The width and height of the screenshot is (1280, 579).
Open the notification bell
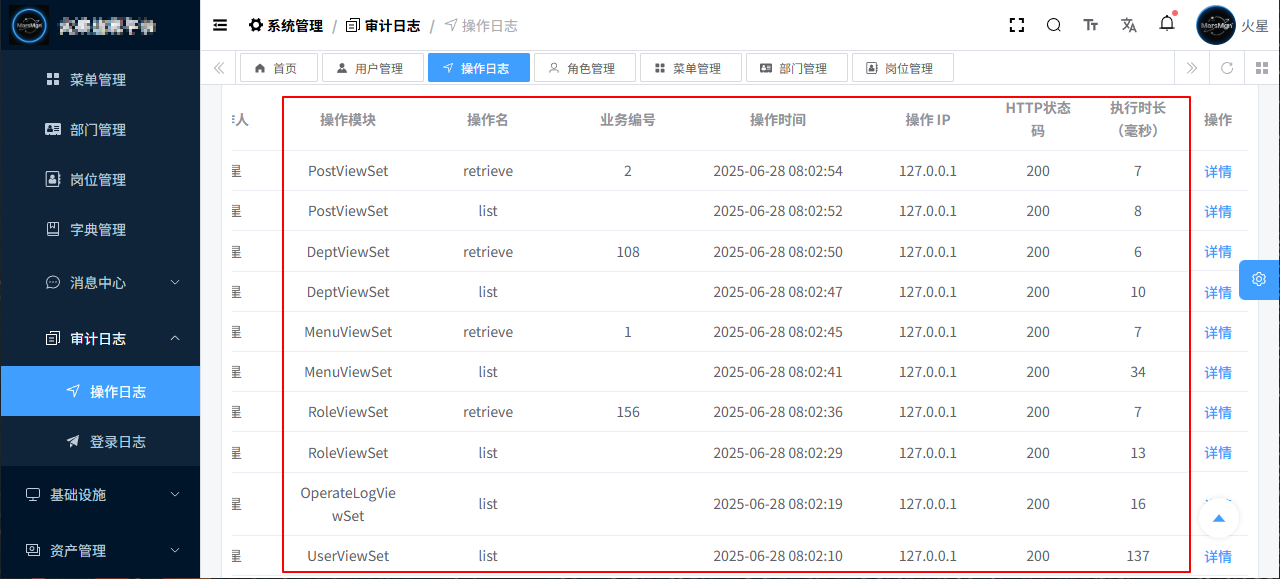click(x=1167, y=25)
